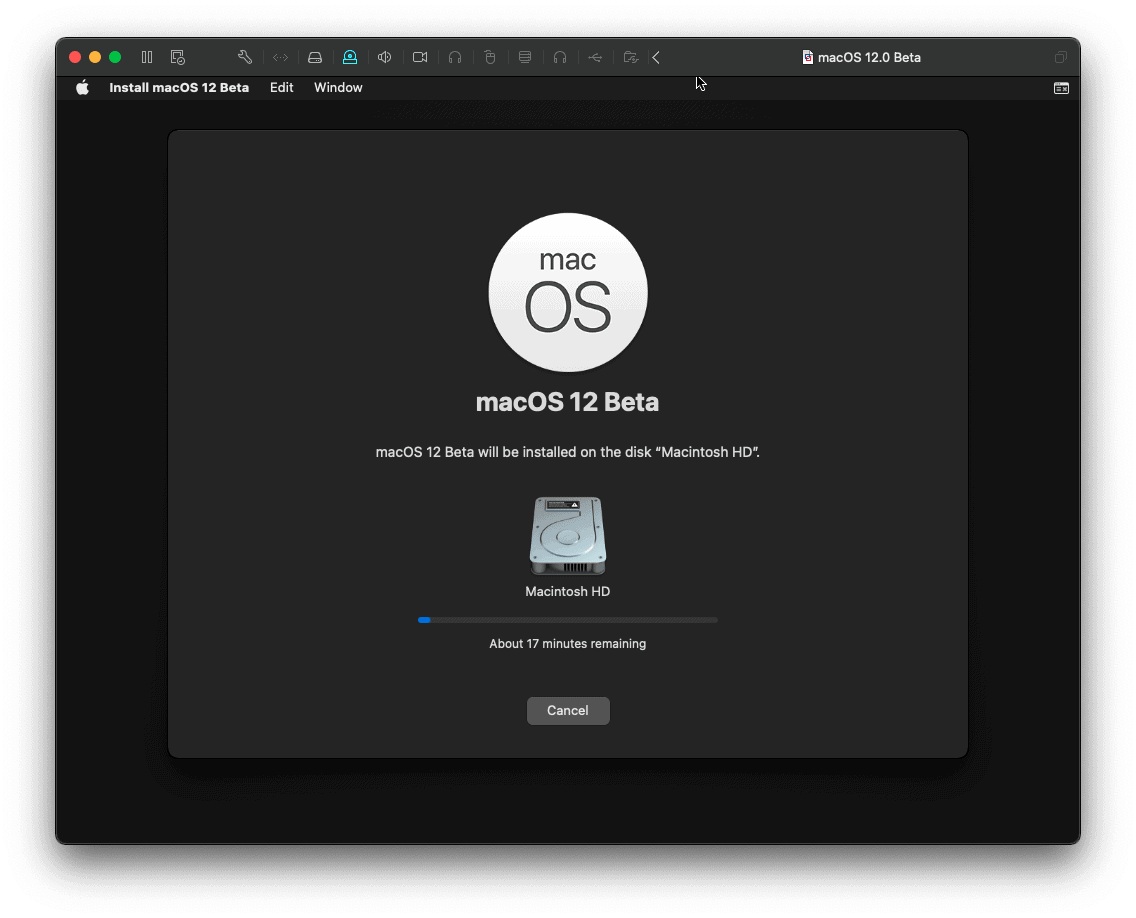The height and width of the screenshot is (918, 1136).
Task: Close the VM window with the red button
Action: 75,57
